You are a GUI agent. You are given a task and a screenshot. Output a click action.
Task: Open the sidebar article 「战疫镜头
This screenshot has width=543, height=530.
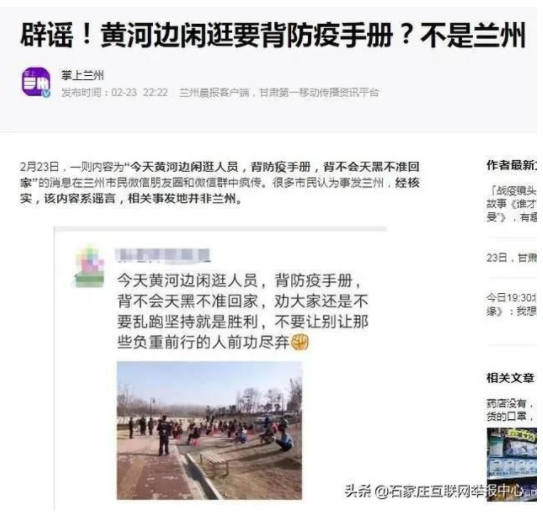(511, 204)
